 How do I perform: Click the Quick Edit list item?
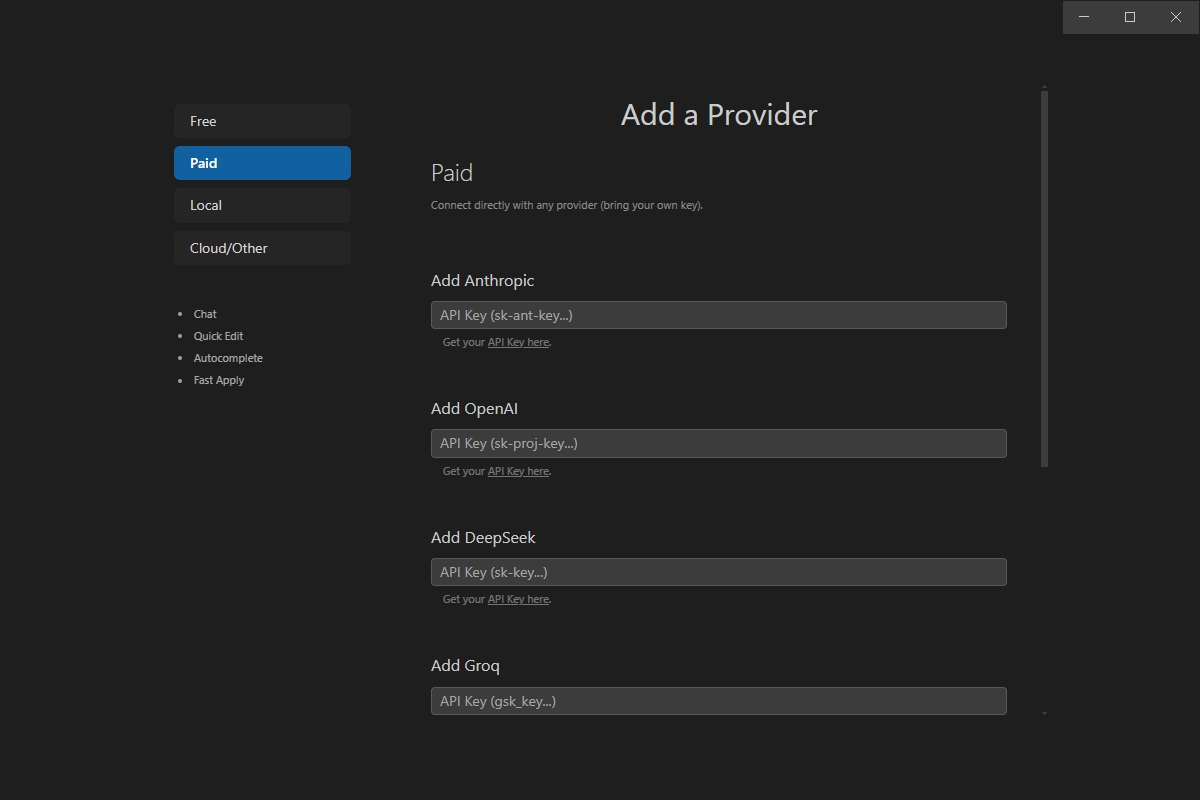pos(218,336)
